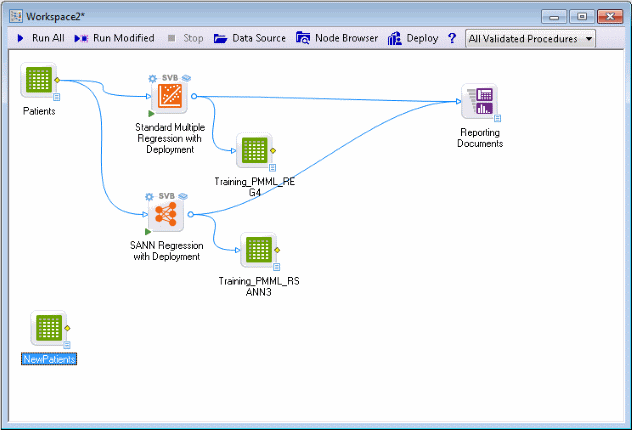
Task: Click the Run All button
Action: pyautogui.click(x=41, y=38)
